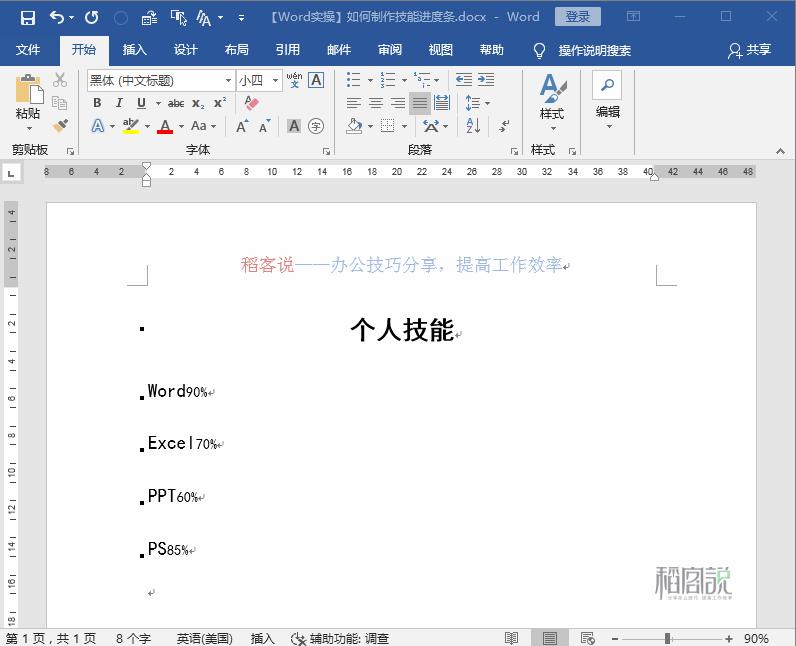Image resolution: width=796 pixels, height=646 pixels.
Task: Click the zoom slider handle
Action: pos(668,638)
